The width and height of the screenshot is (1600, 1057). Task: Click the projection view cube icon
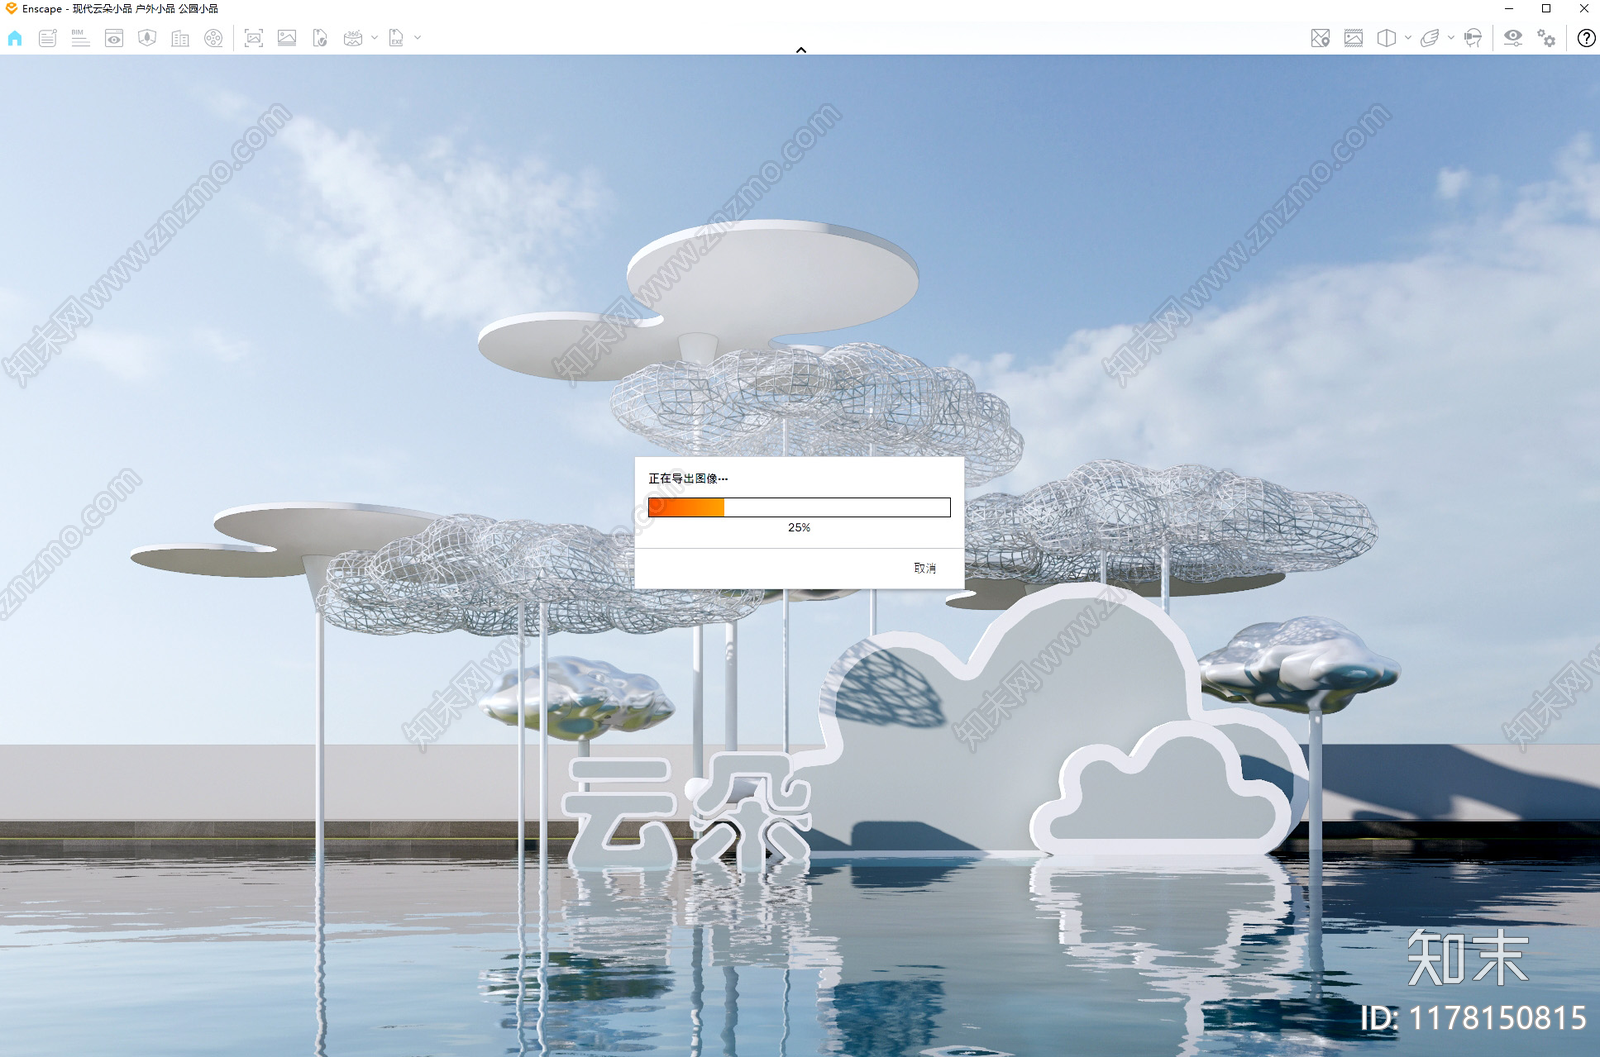[1386, 38]
